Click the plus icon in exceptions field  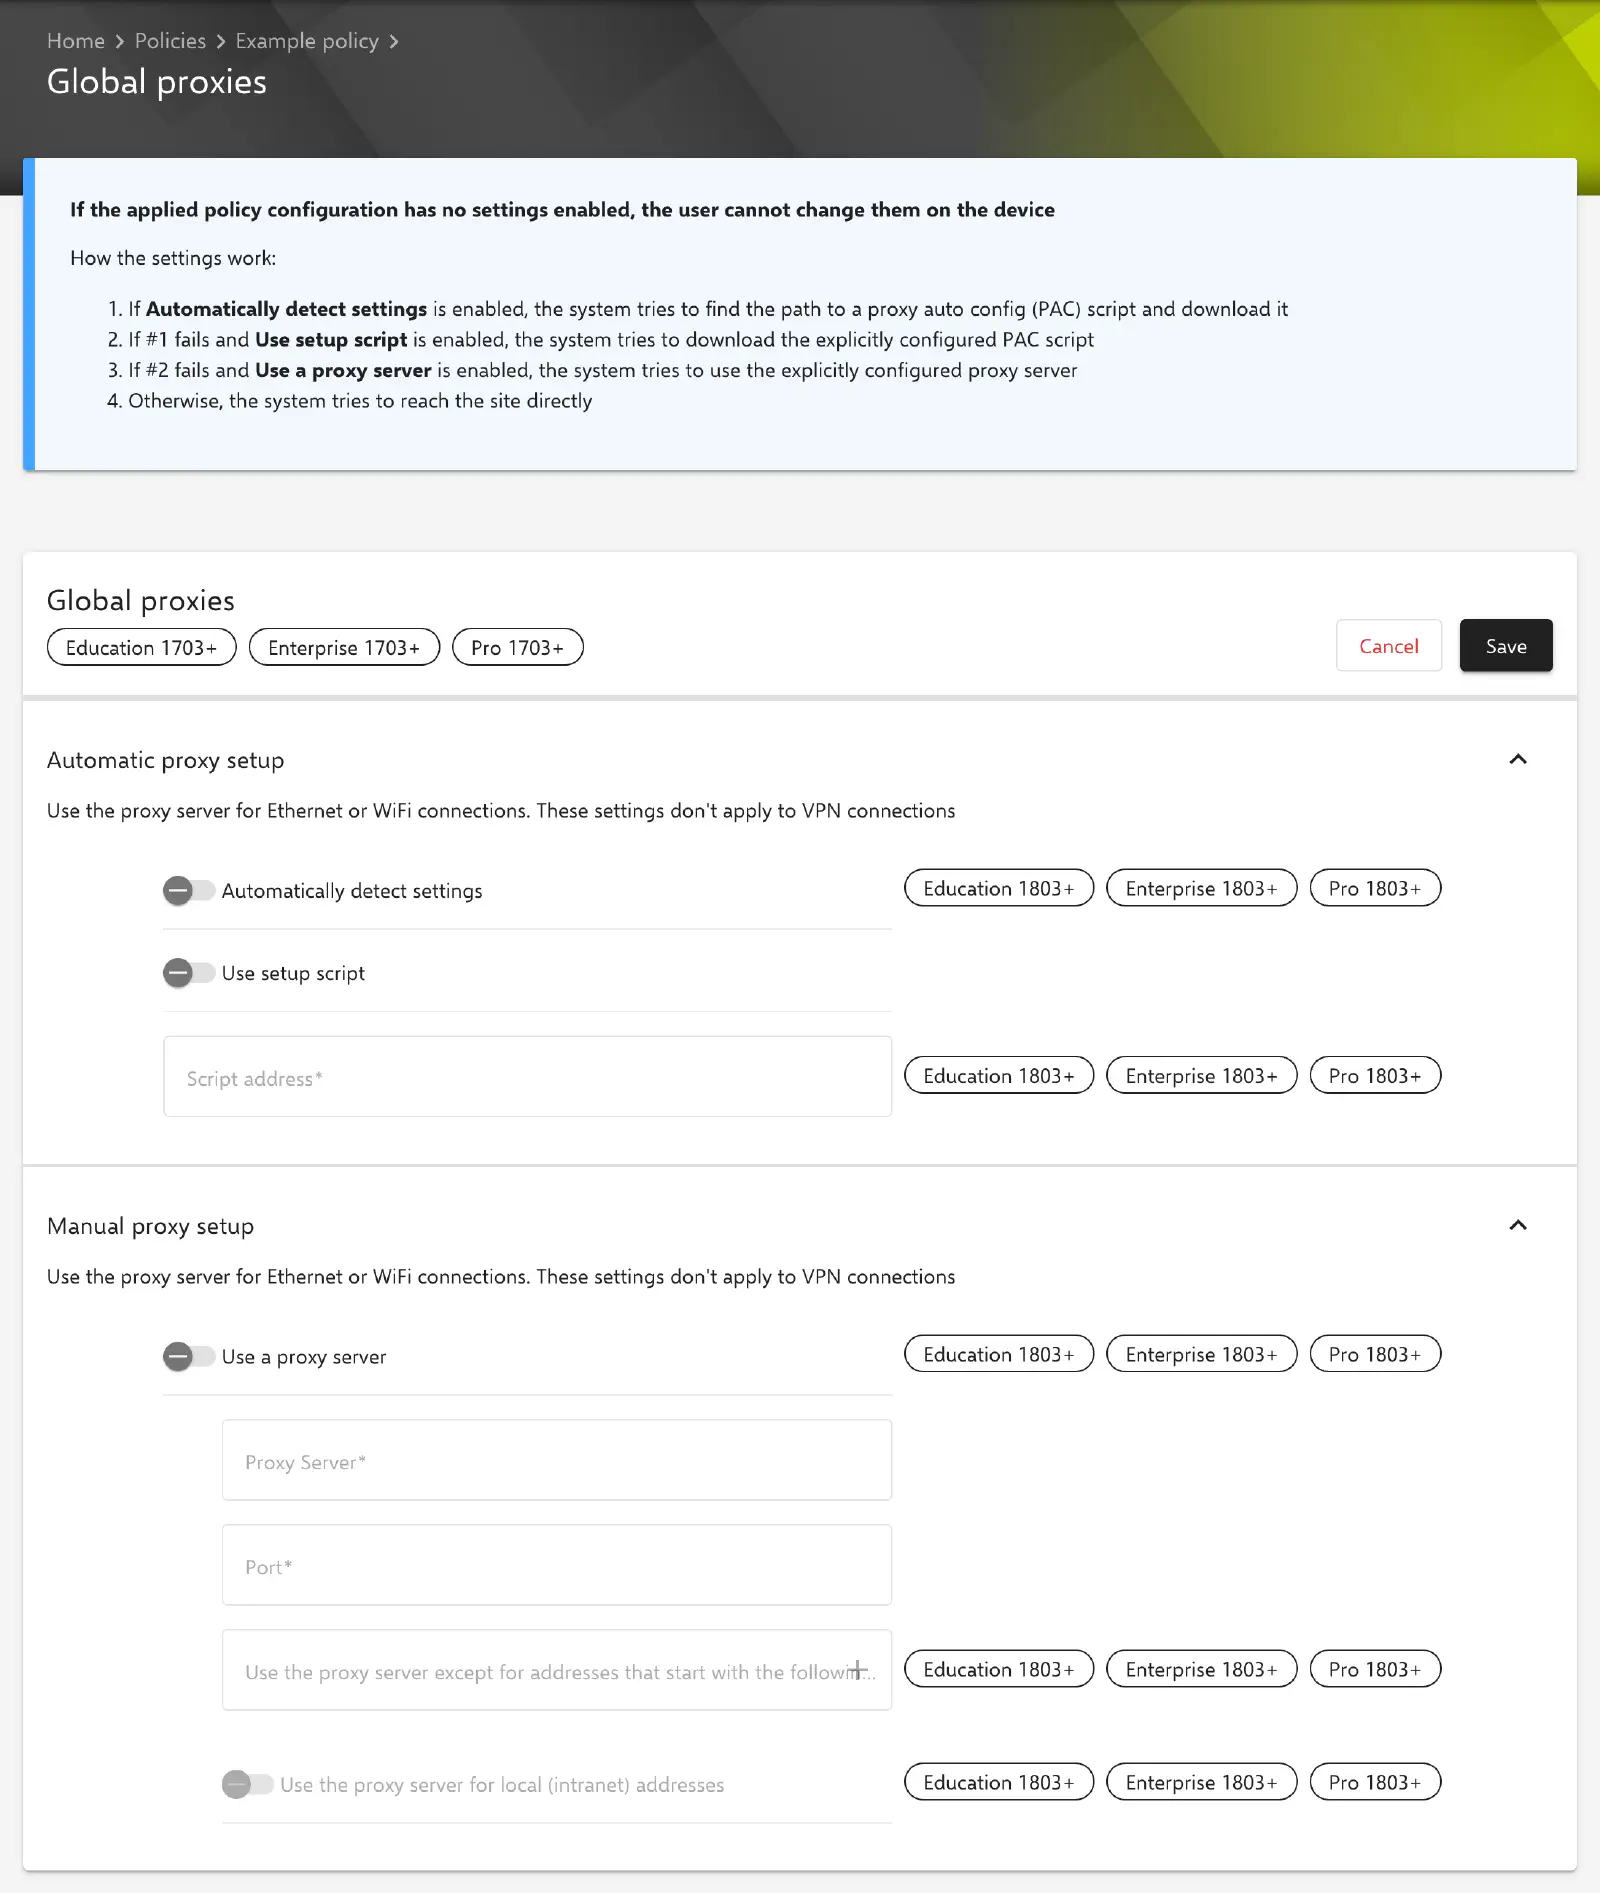[858, 1668]
